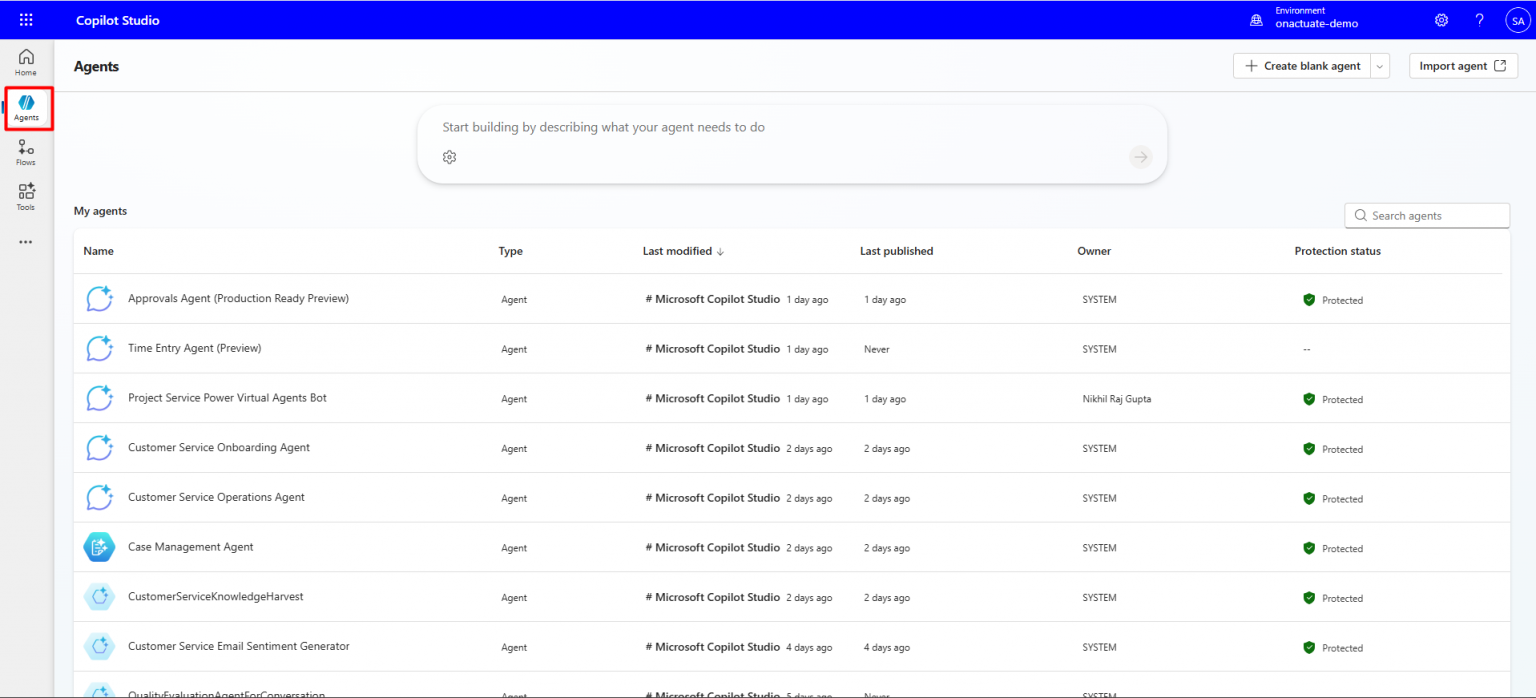Click the Copilot Studio title
Viewport: 1536px width, 698px height.
[118, 20]
